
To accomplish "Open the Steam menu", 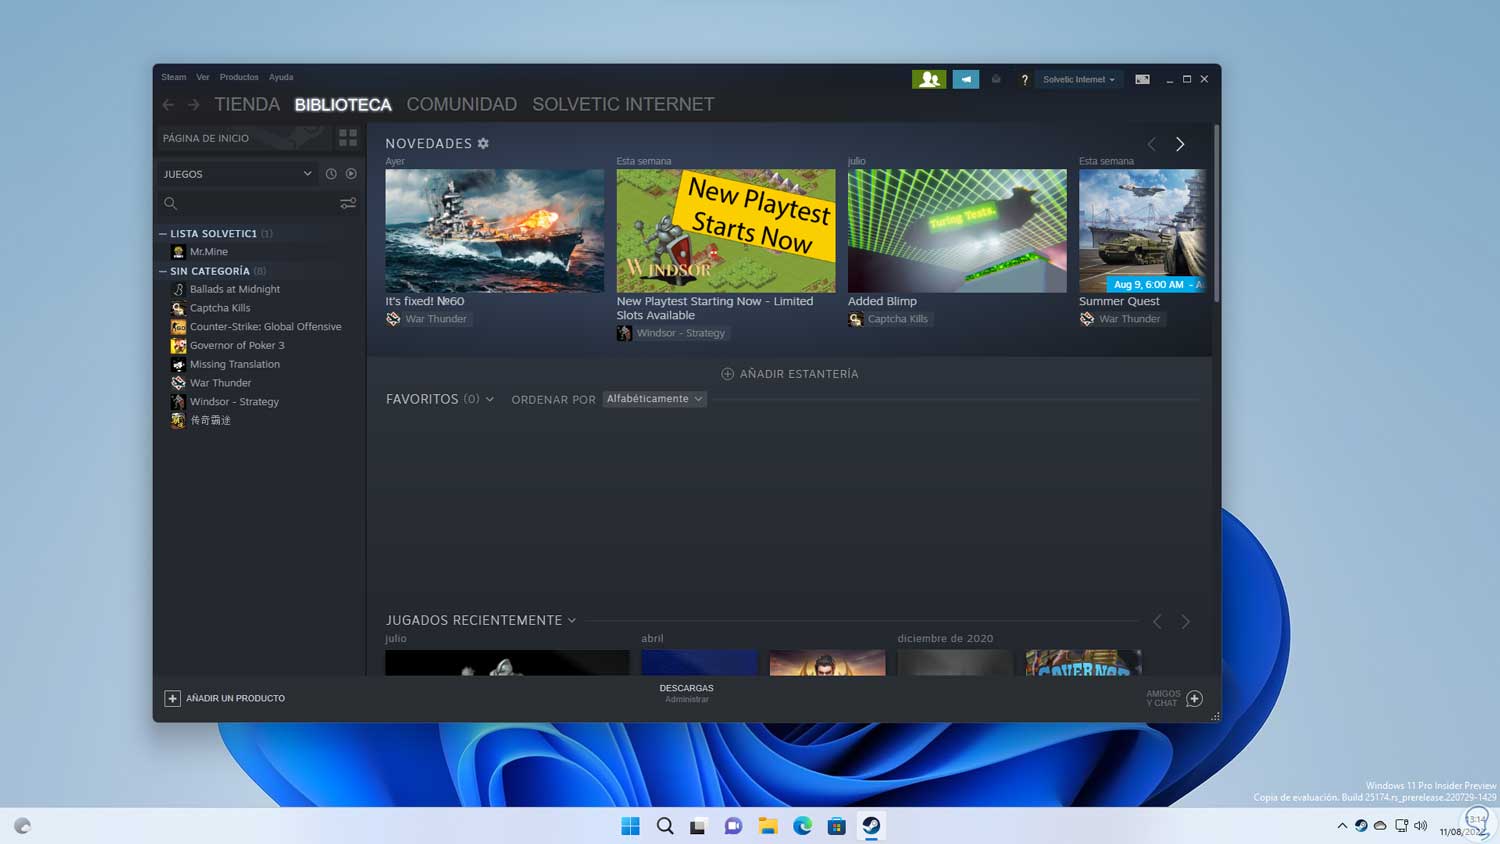I will point(174,77).
